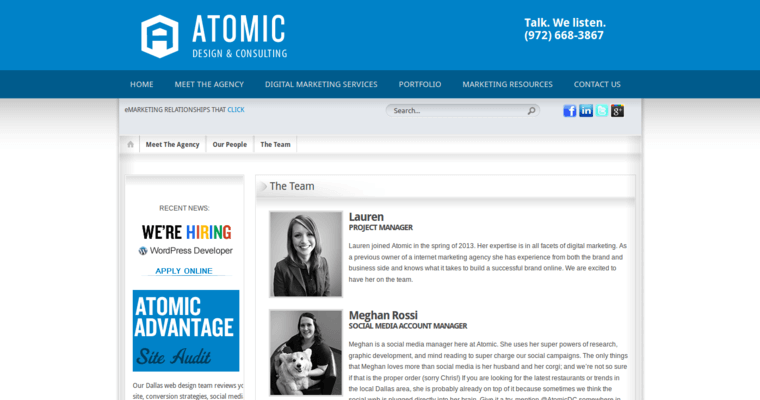Open the Facebook social icon
This screenshot has height=400, width=760.
pos(570,111)
